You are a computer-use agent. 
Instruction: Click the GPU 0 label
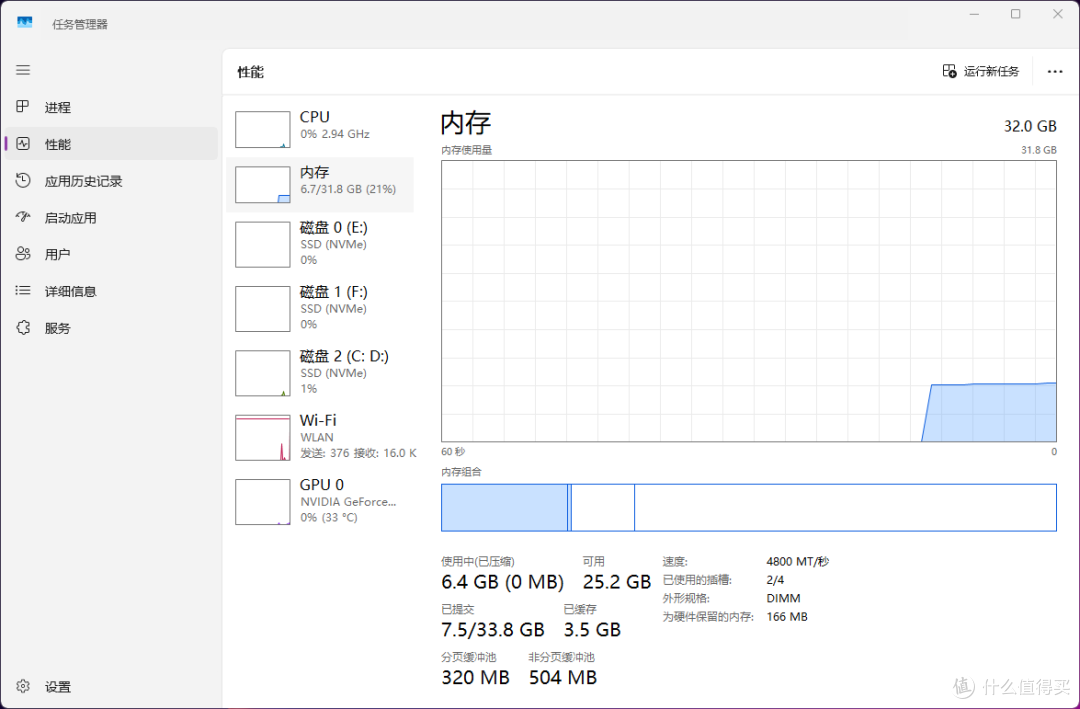[x=322, y=485]
